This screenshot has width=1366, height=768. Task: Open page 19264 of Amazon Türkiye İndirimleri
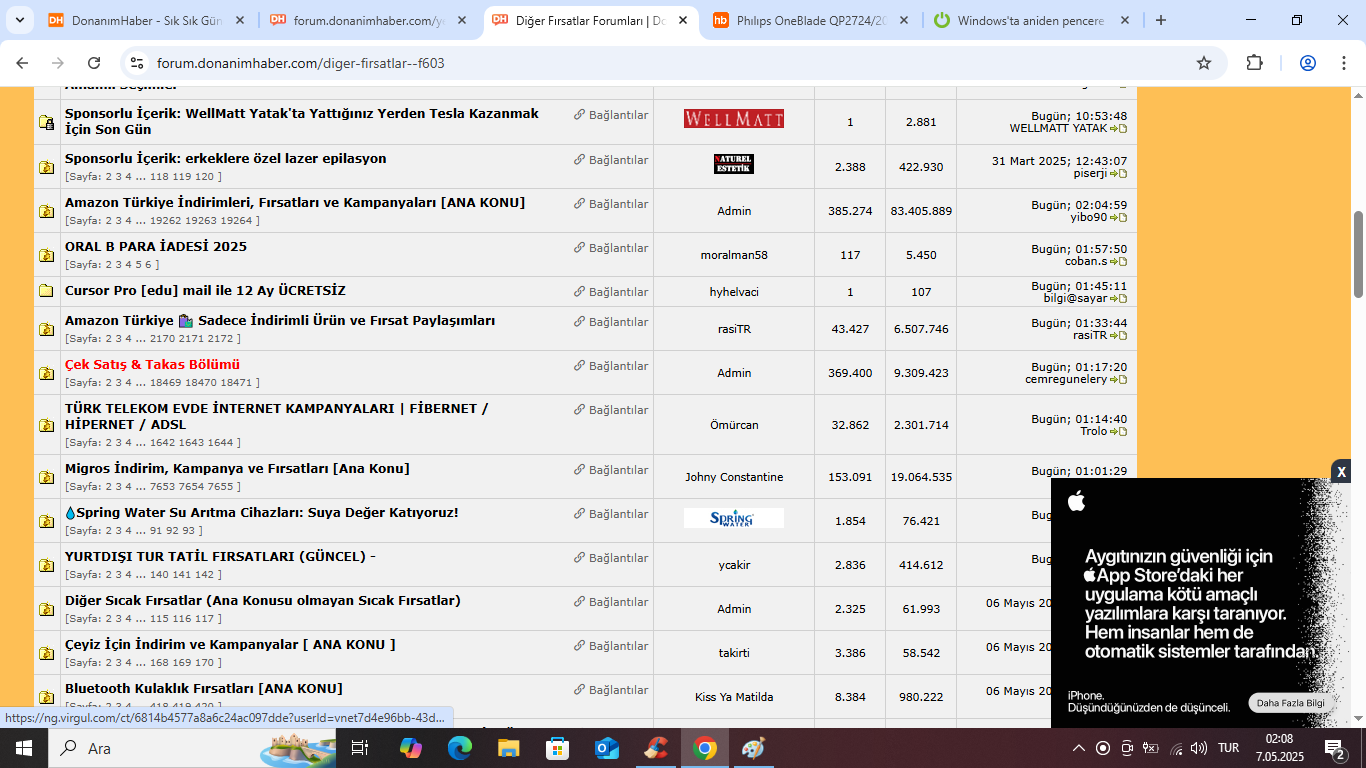pos(235,220)
